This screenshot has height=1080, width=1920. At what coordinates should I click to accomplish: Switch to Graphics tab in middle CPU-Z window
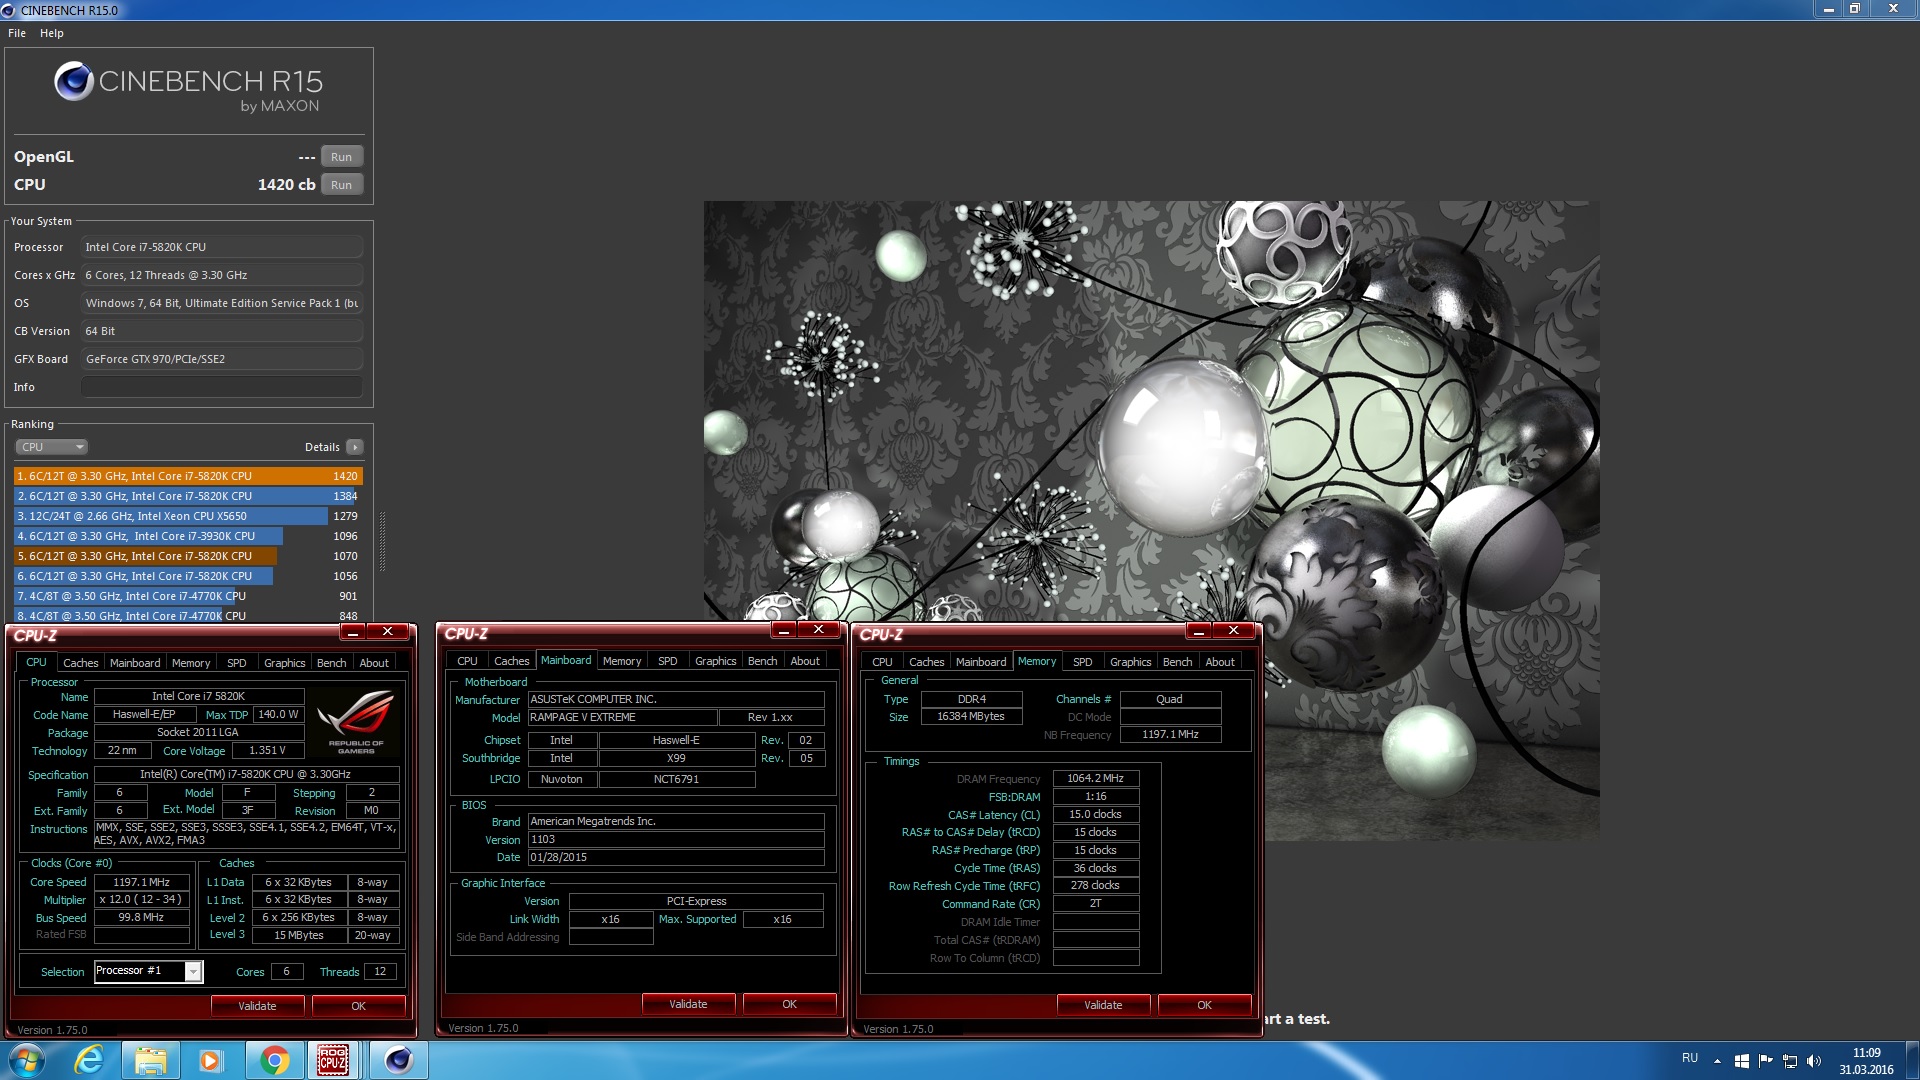pos(716,661)
